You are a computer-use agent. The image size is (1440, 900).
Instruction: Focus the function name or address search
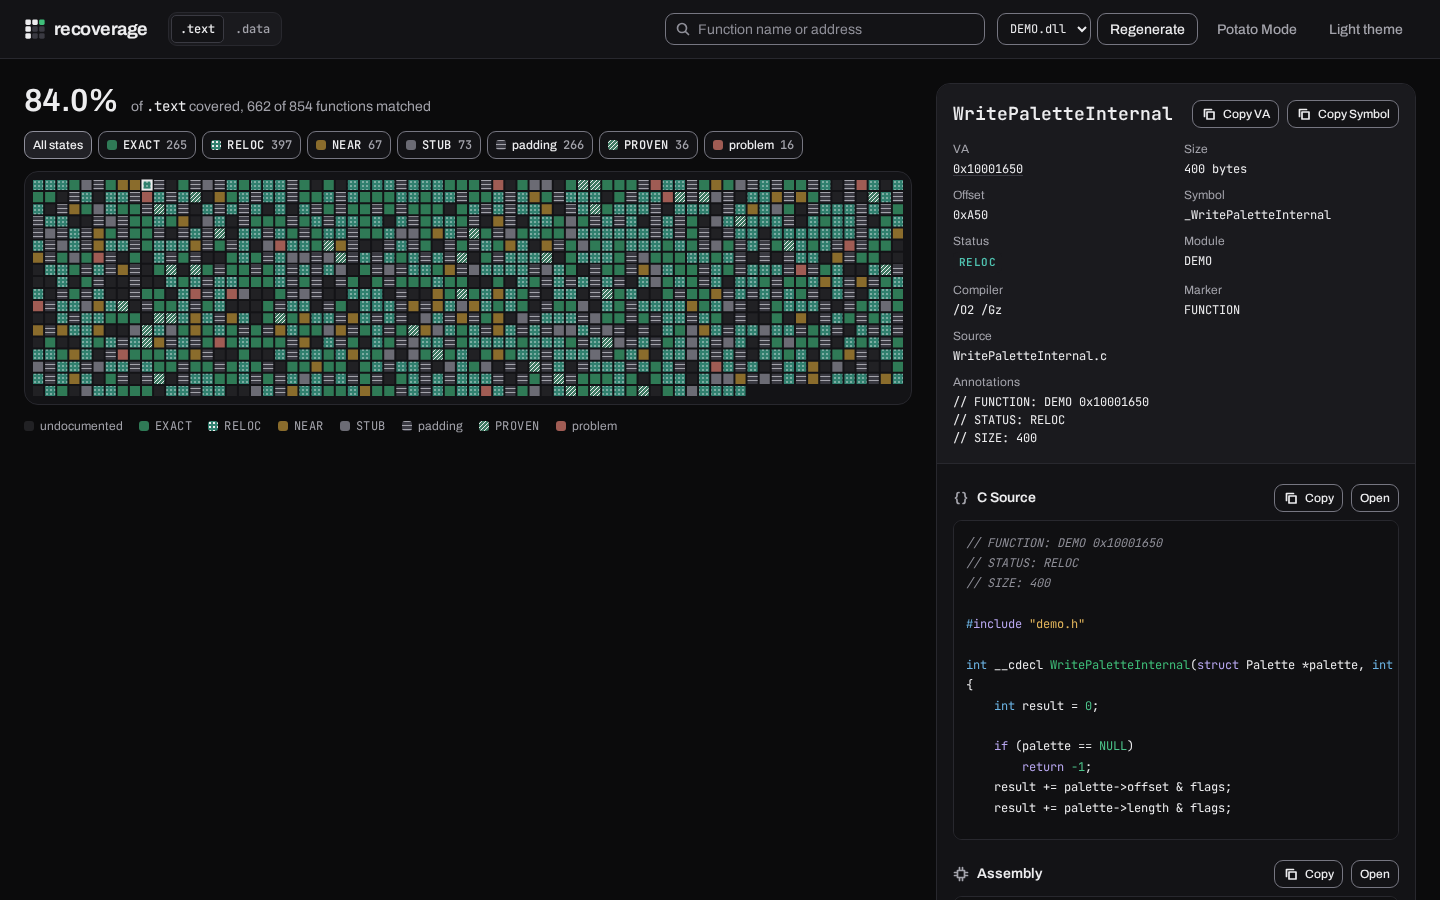point(825,29)
